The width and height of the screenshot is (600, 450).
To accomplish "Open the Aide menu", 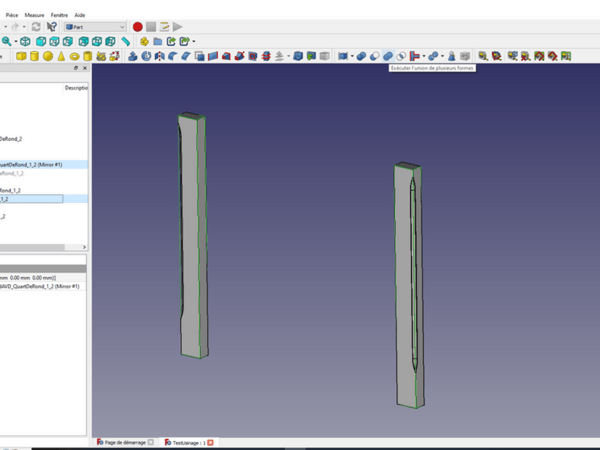I will pyautogui.click(x=80, y=16).
